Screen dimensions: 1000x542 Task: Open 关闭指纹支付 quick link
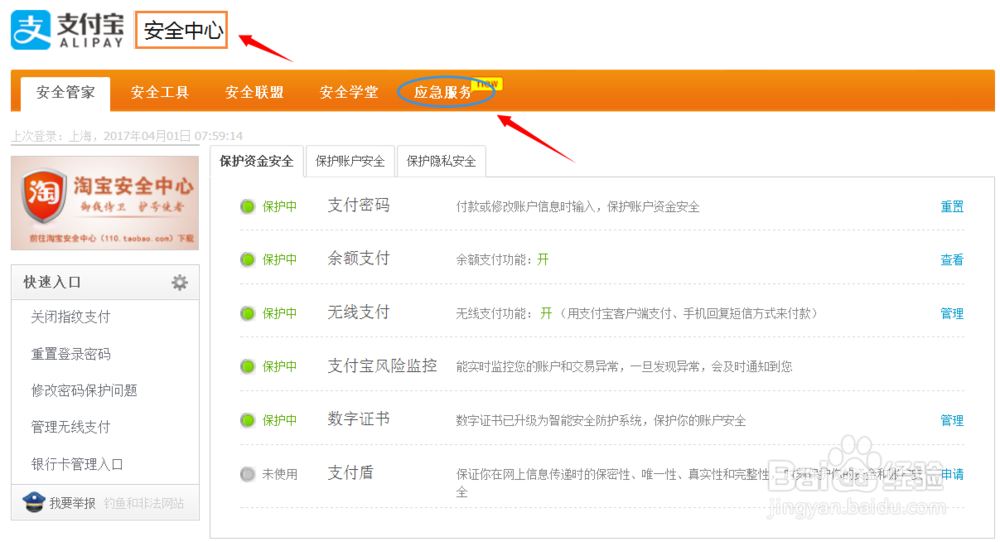71,317
